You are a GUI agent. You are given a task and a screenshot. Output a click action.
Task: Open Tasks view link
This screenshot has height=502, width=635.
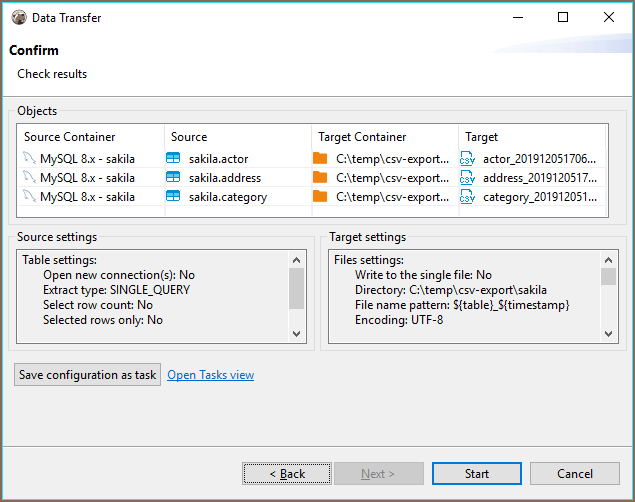[x=211, y=375]
